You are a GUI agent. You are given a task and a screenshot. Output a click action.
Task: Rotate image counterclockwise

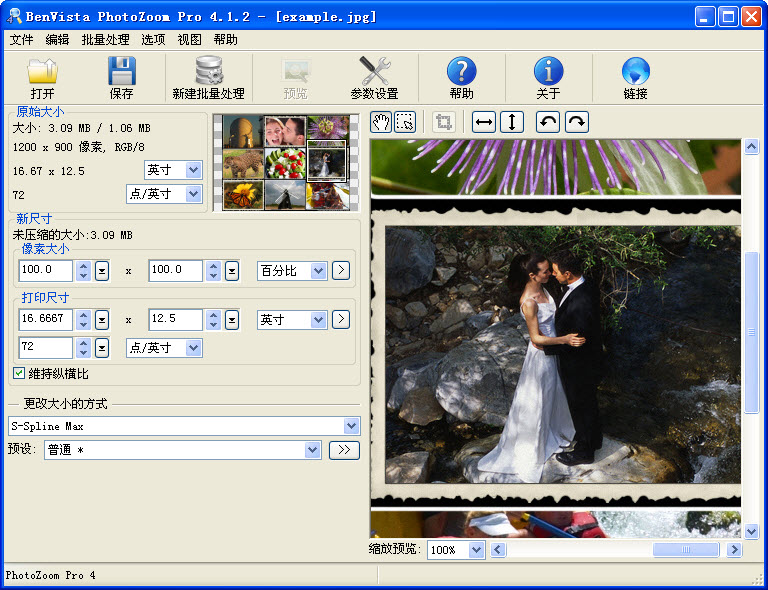pos(548,122)
